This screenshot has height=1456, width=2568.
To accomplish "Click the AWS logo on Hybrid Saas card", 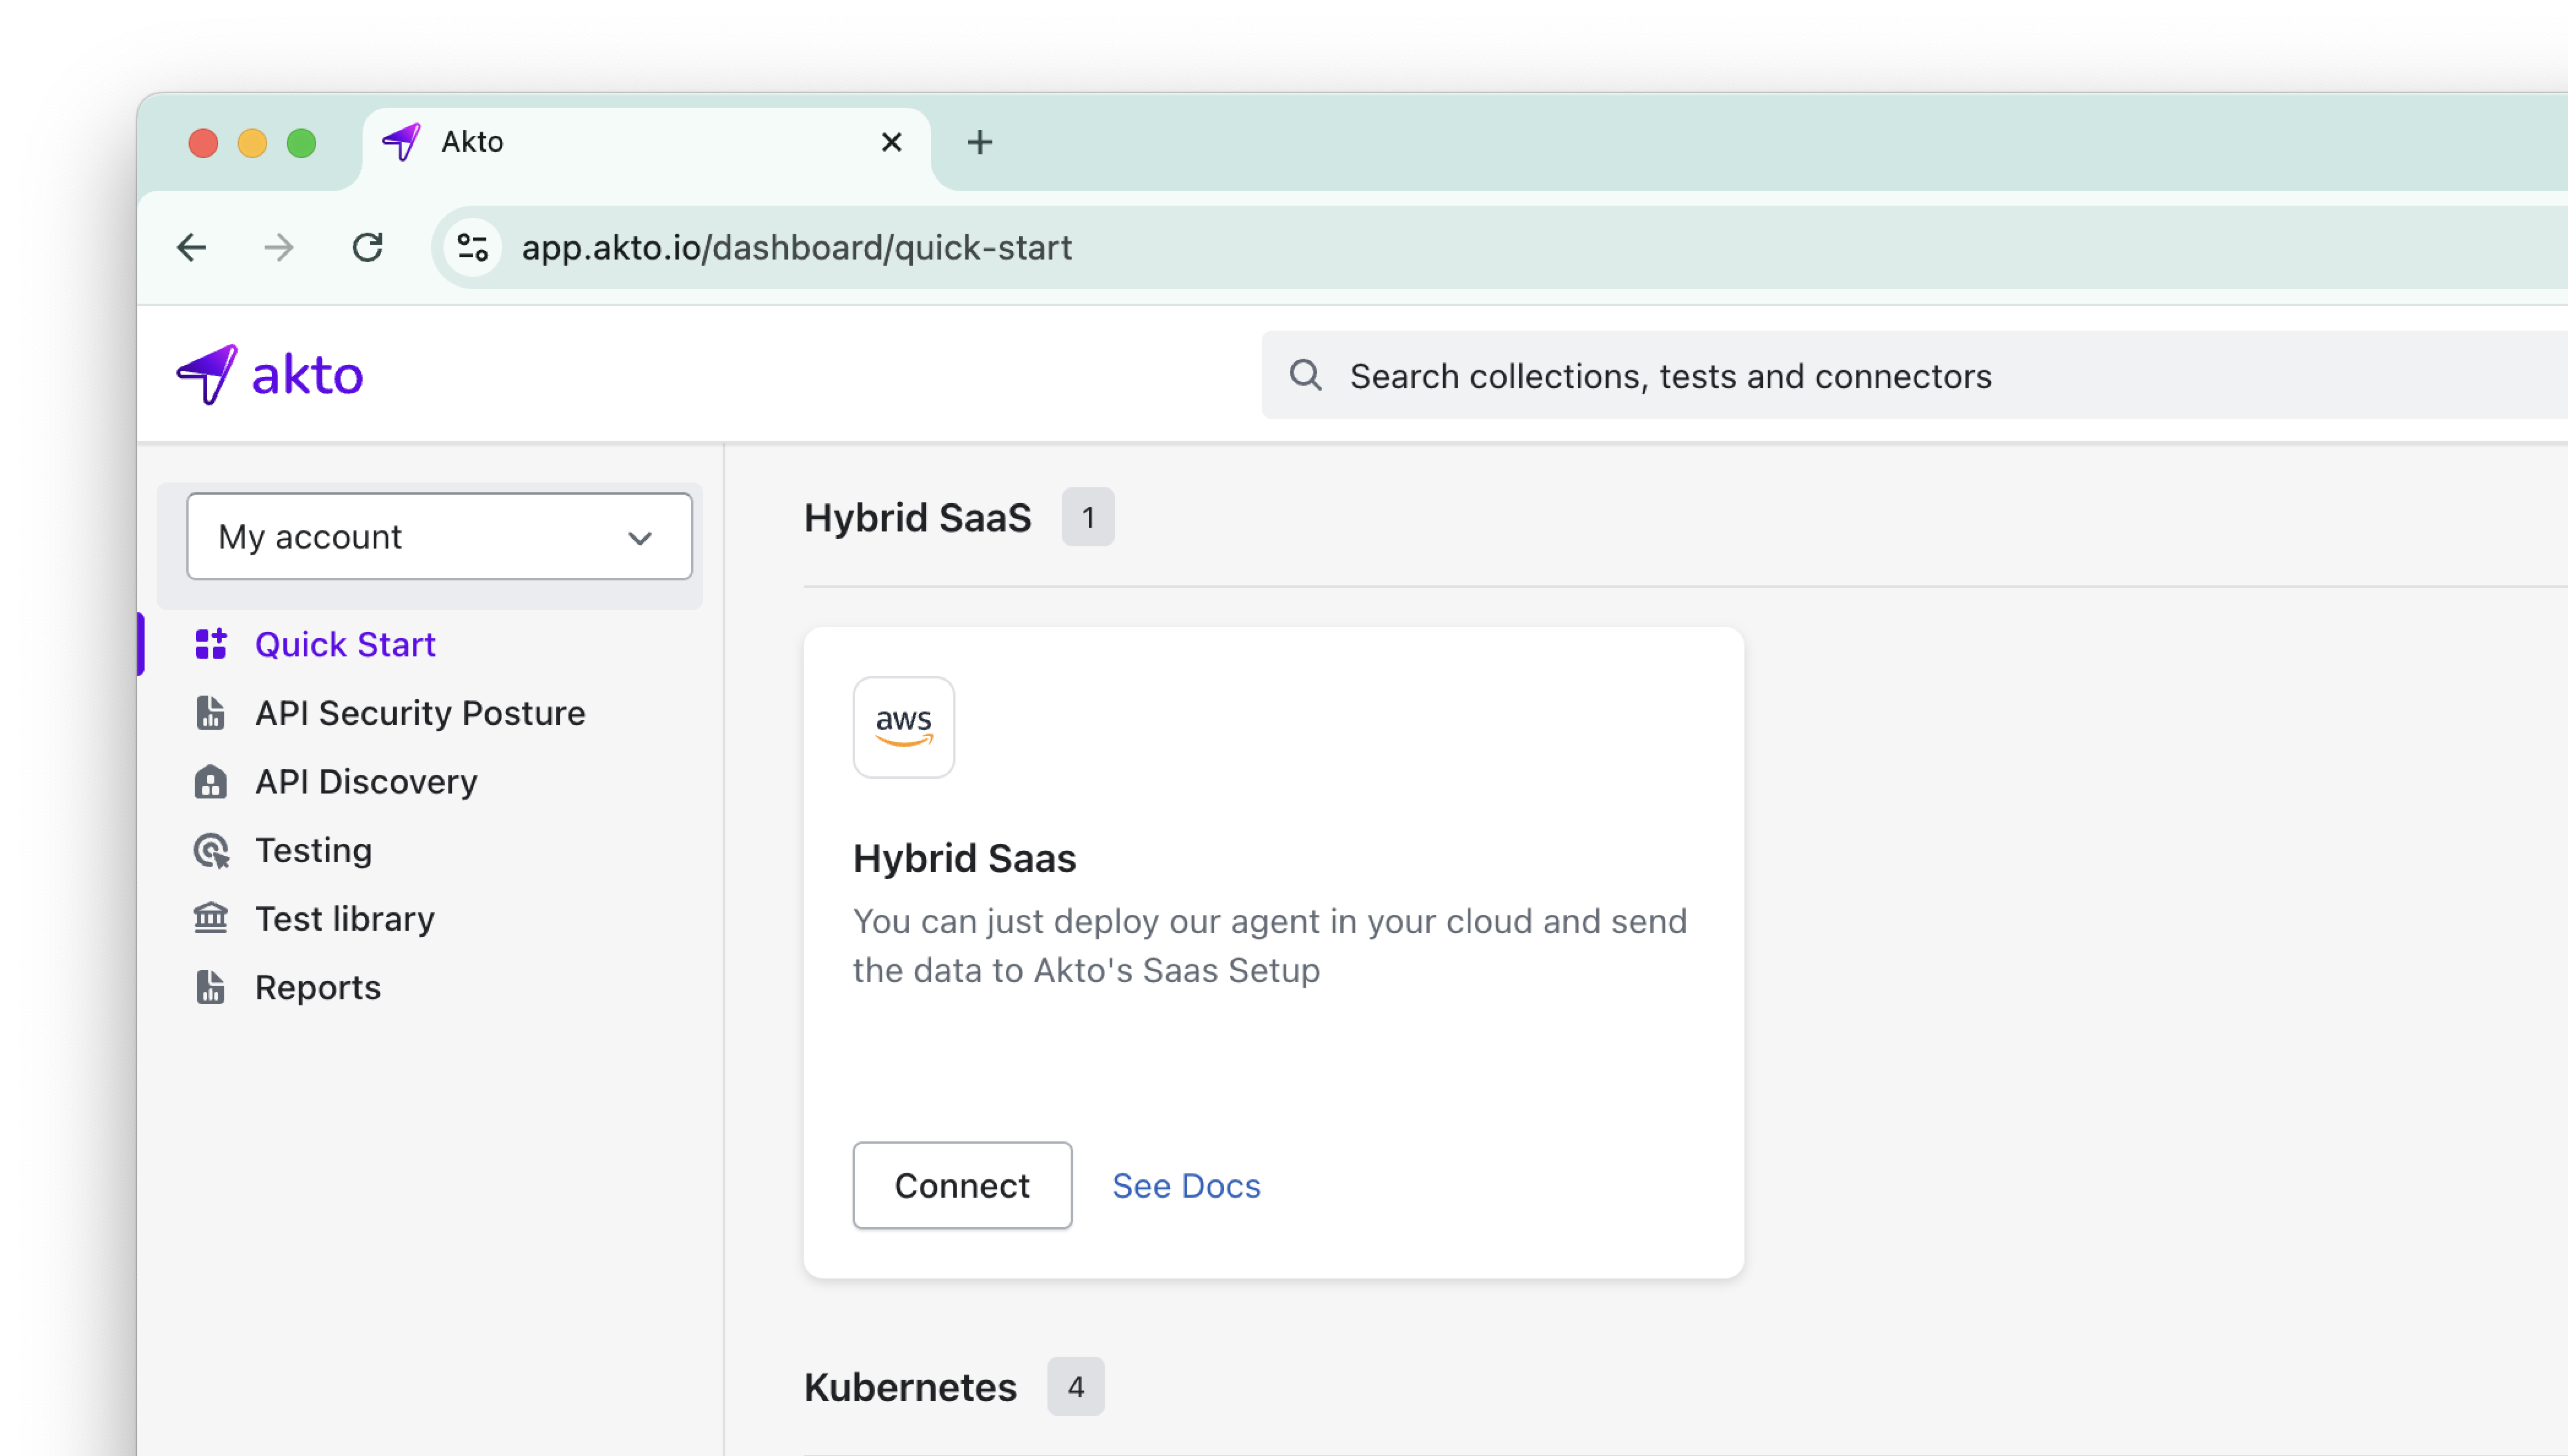I will pyautogui.click(x=903, y=727).
